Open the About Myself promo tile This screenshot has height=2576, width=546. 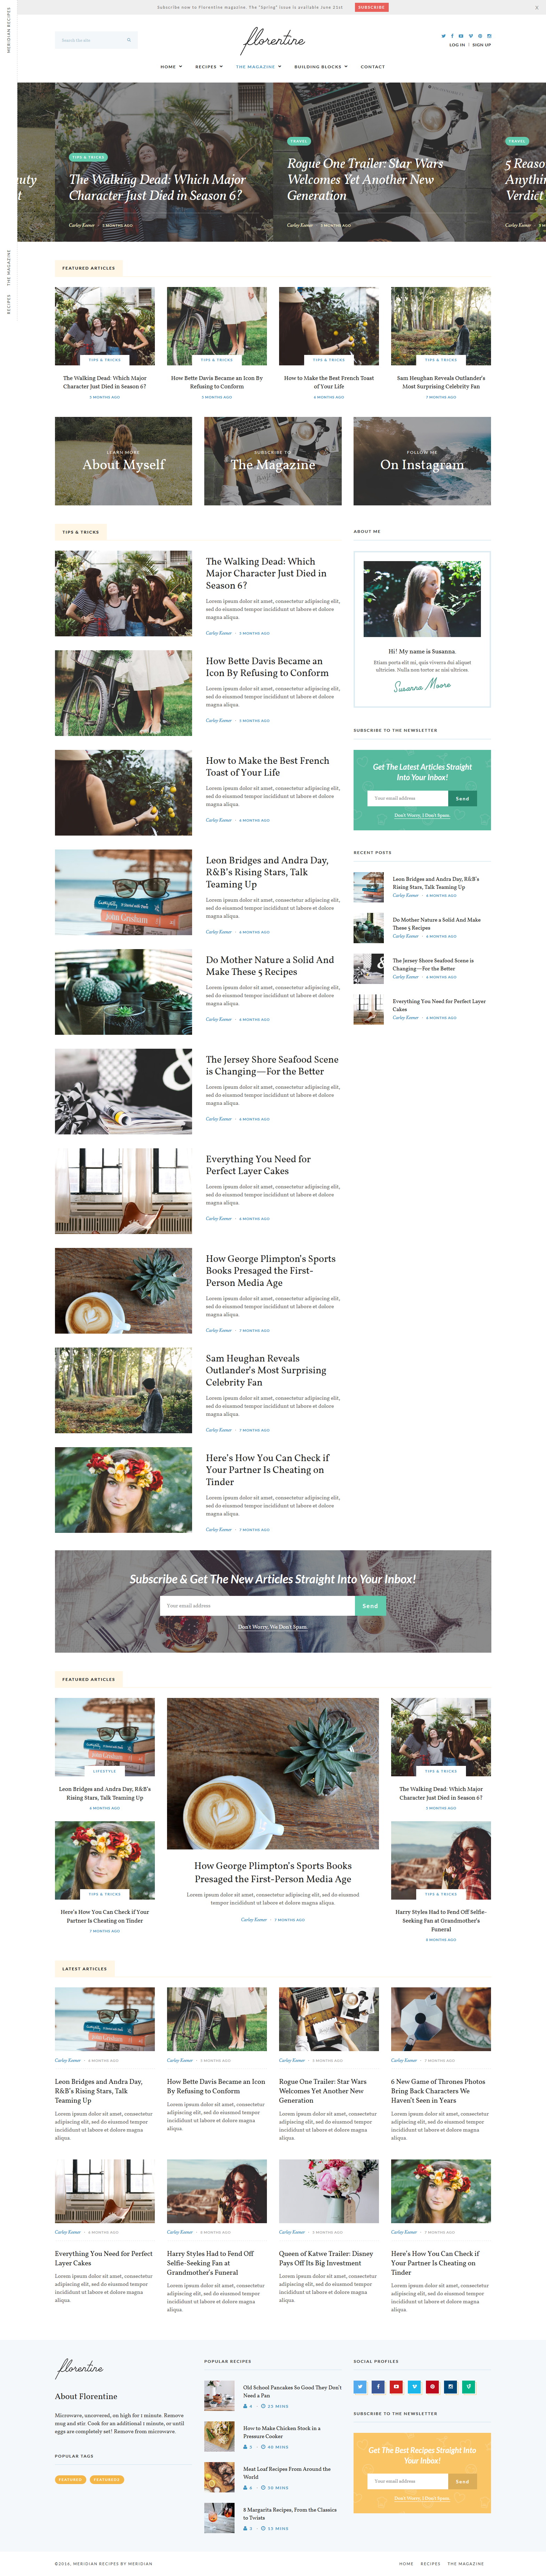point(124,461)
